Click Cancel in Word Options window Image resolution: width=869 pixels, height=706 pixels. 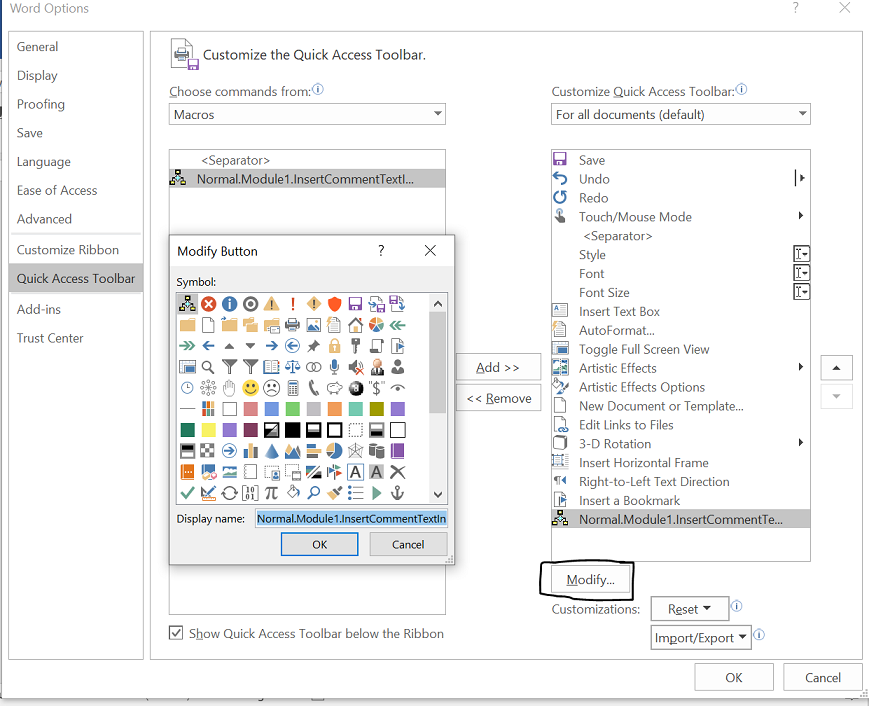(x=822, y=677)
